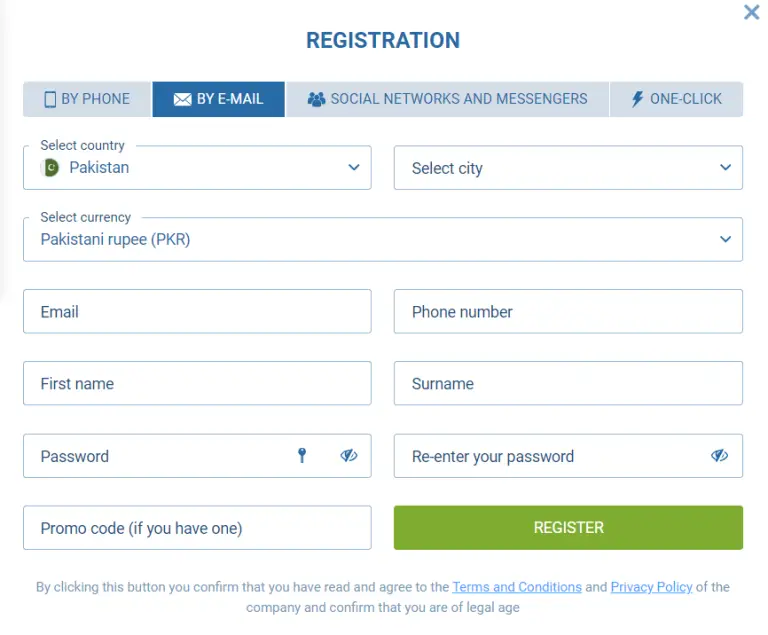Click the envelope icon on By E-mail tab
Image resolution: width=768 pixels, height=635 pixels.
tap(182, 99)
